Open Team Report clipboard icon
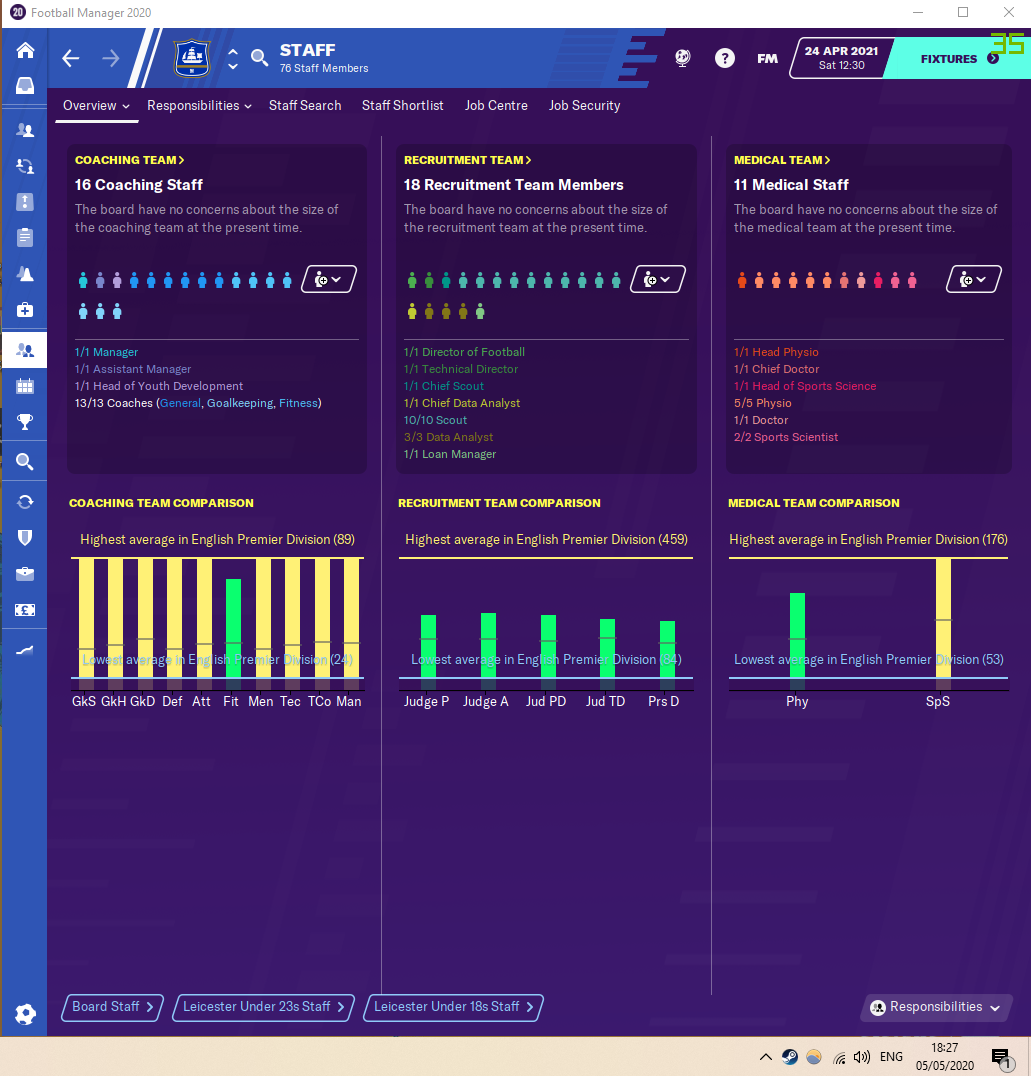 pyautogui.click(x=25, y=237)
